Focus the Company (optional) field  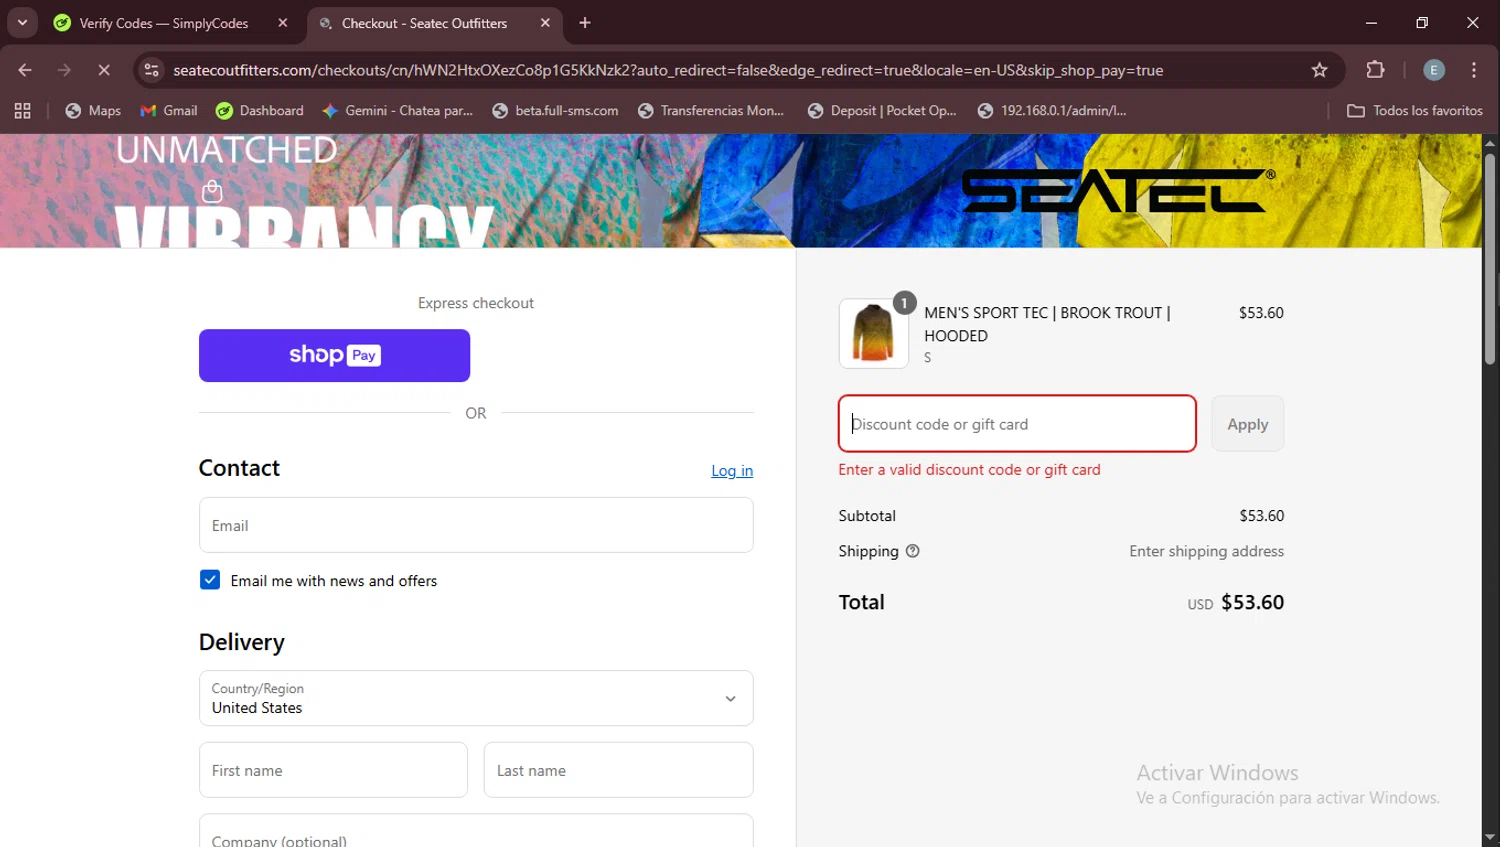pyautogui.click(x=476, y=832)
